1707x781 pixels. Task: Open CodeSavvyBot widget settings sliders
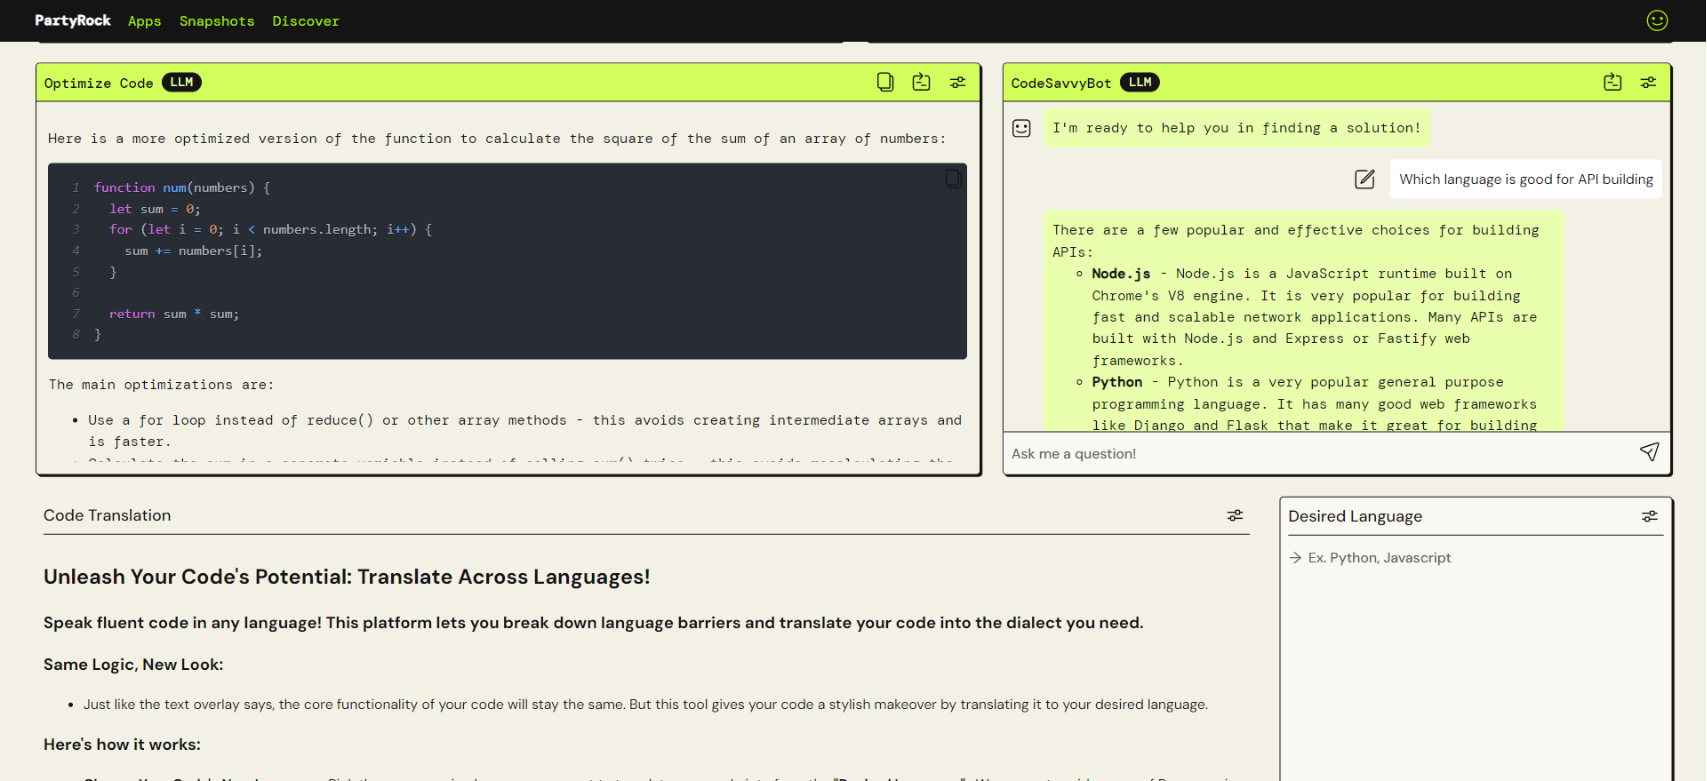[x=1648, y=82]
